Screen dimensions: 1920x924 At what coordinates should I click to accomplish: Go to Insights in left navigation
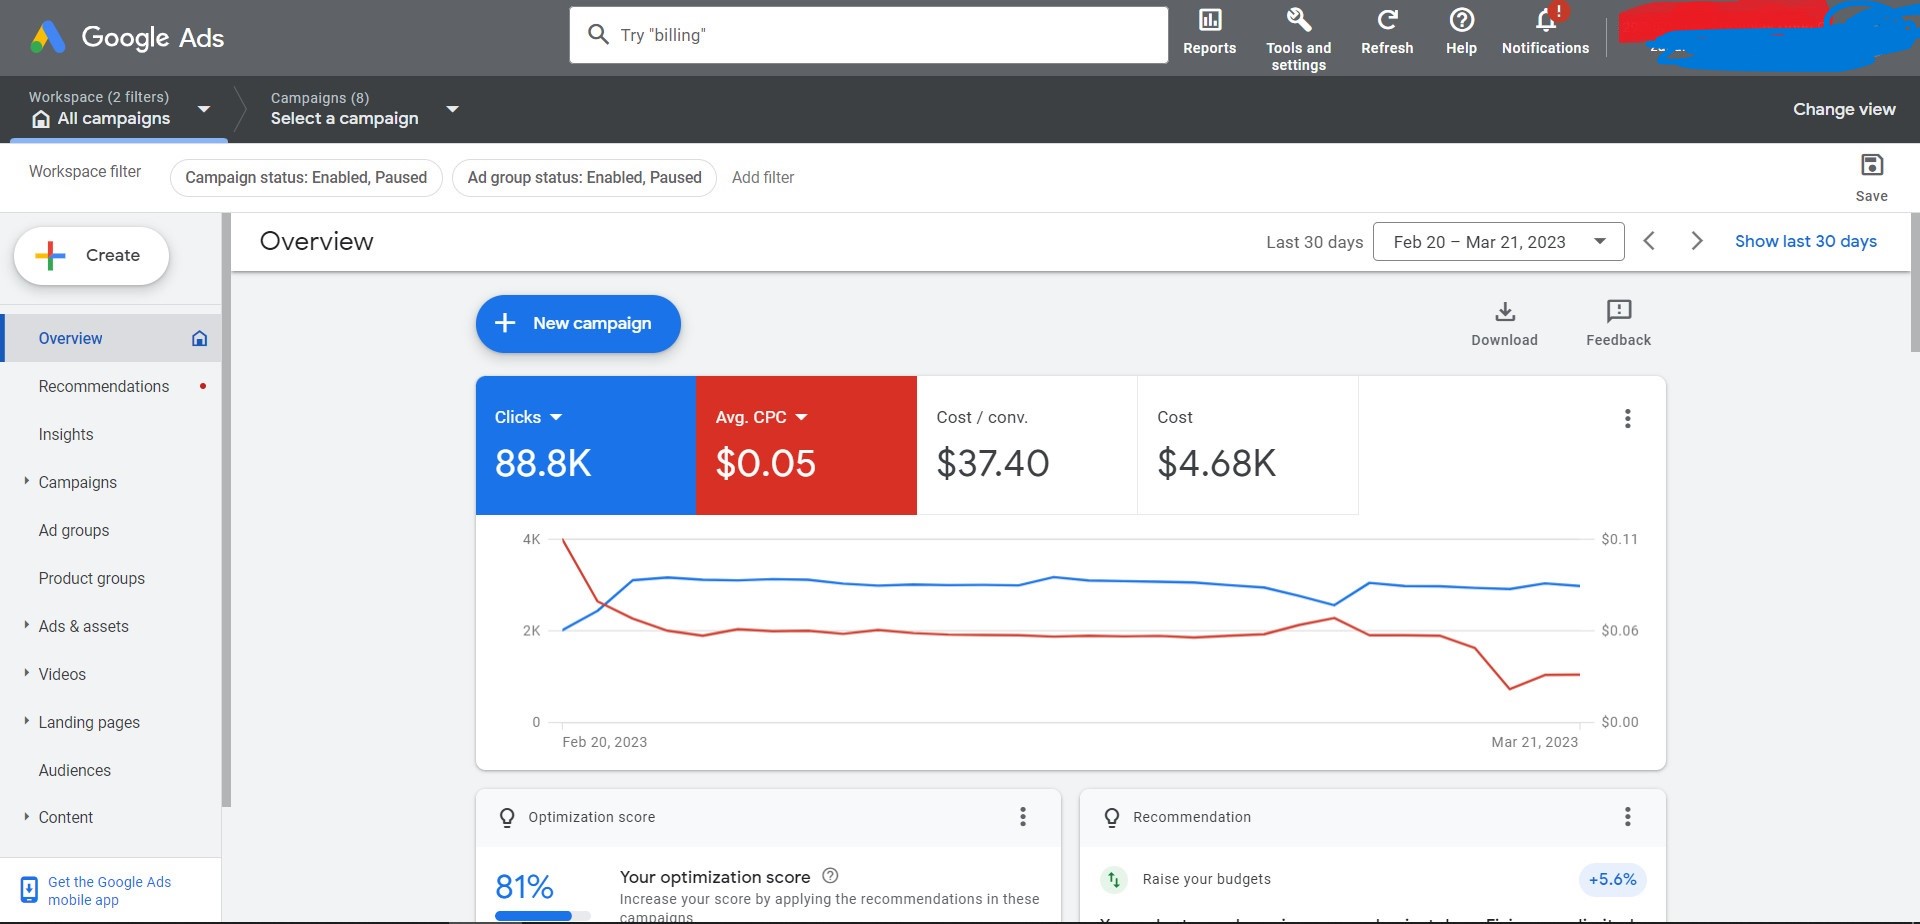click(66, 435)
